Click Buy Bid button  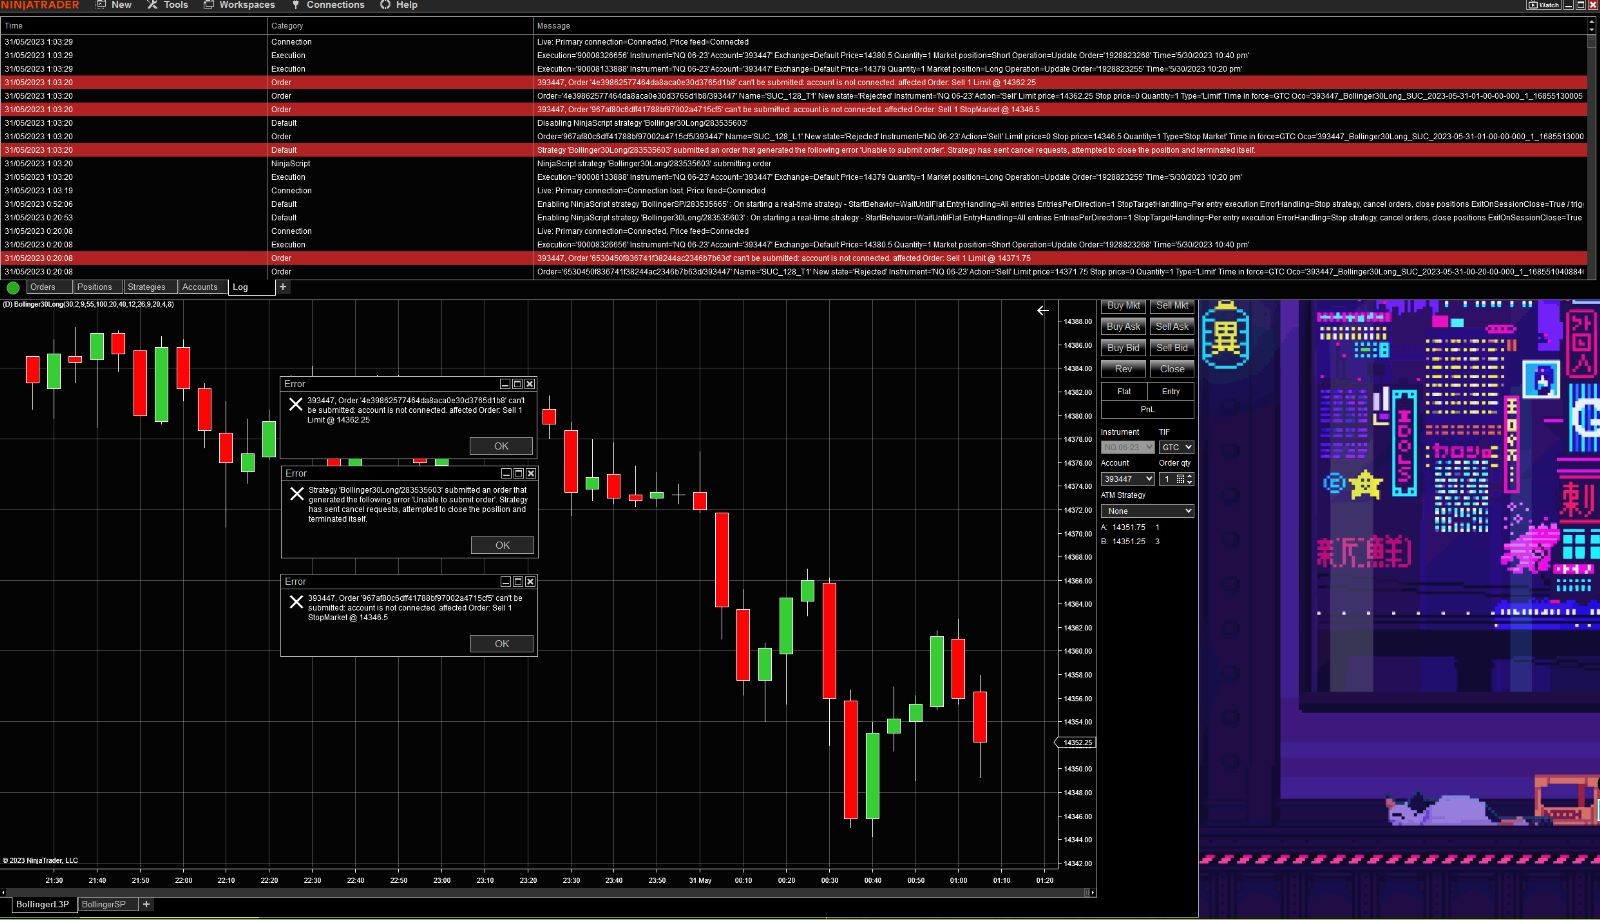(1123, 347)
